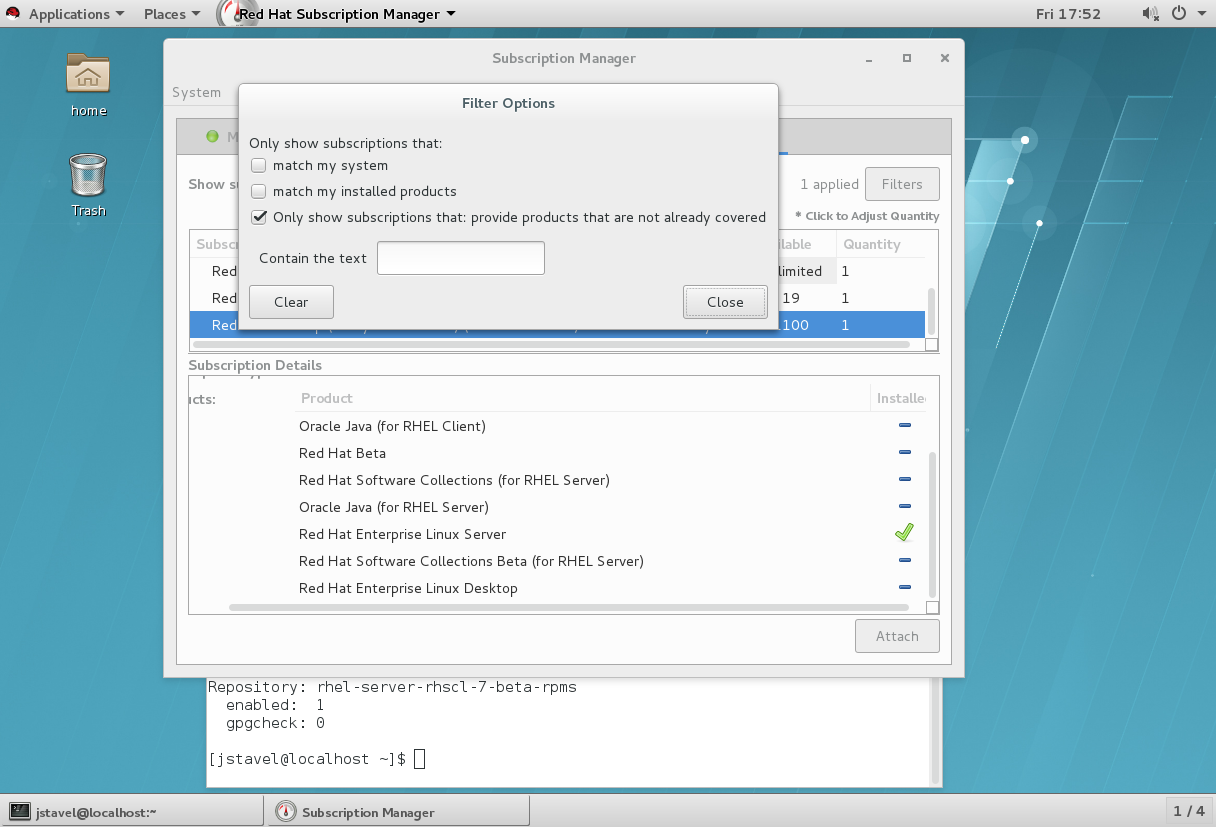Open the power menu icon

coord(1178,14)
